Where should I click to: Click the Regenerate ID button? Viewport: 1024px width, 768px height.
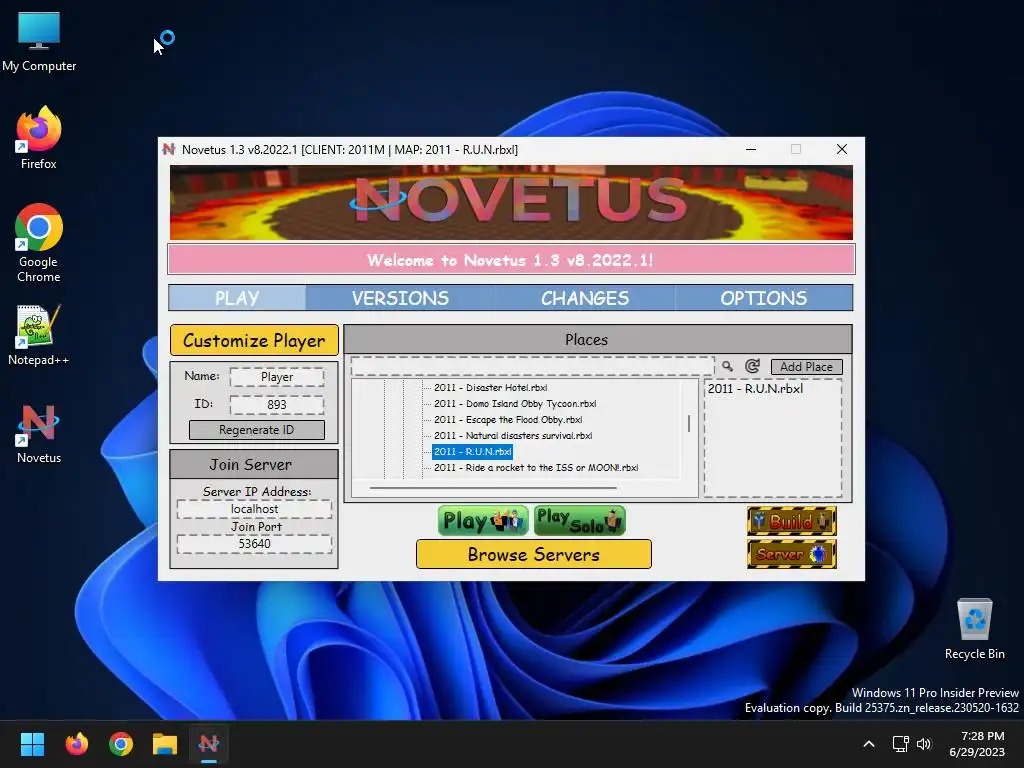coord(257,430)
